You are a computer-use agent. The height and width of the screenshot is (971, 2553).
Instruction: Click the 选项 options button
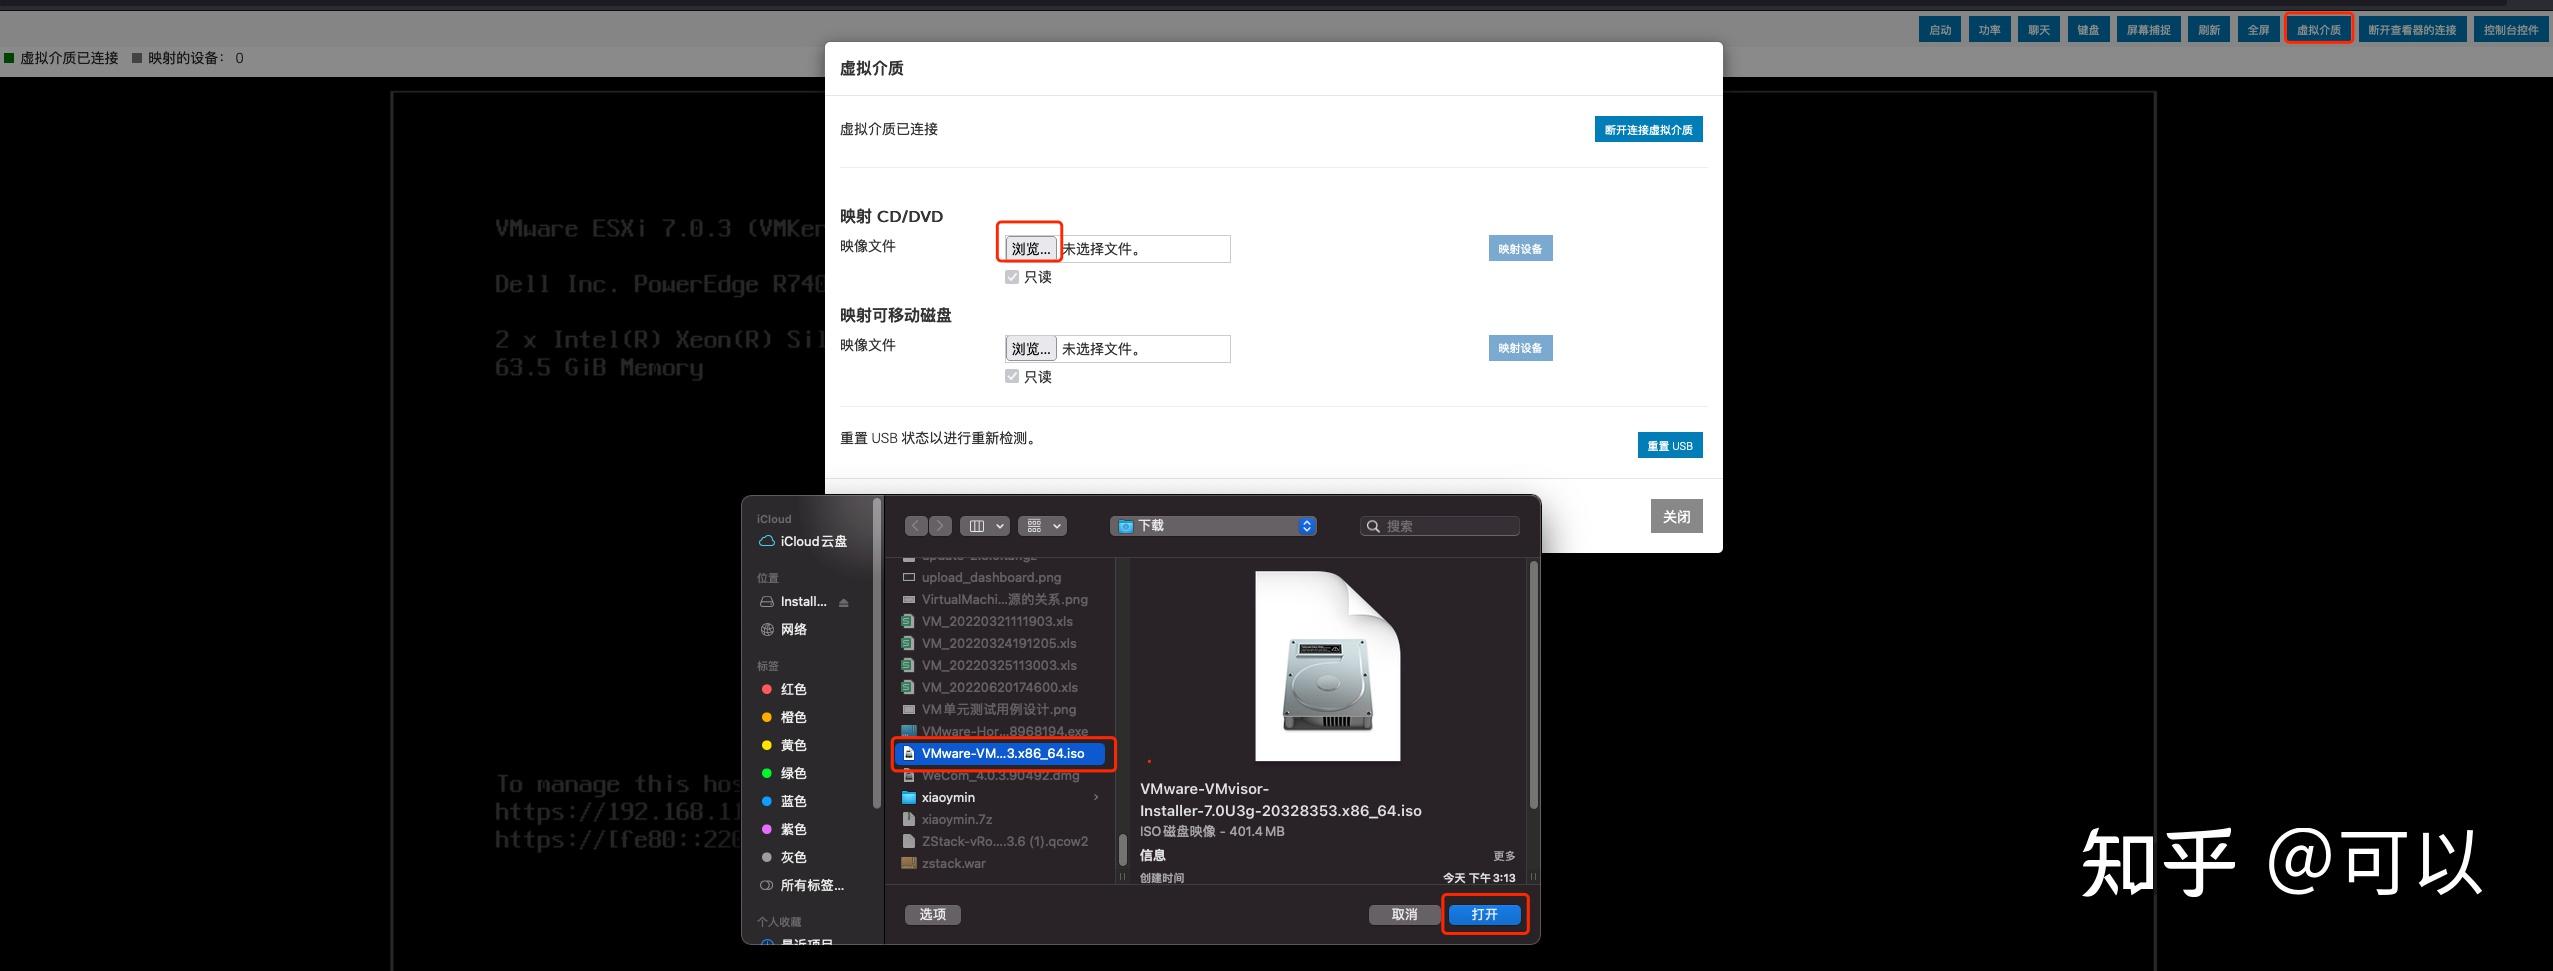click(933, 915)
